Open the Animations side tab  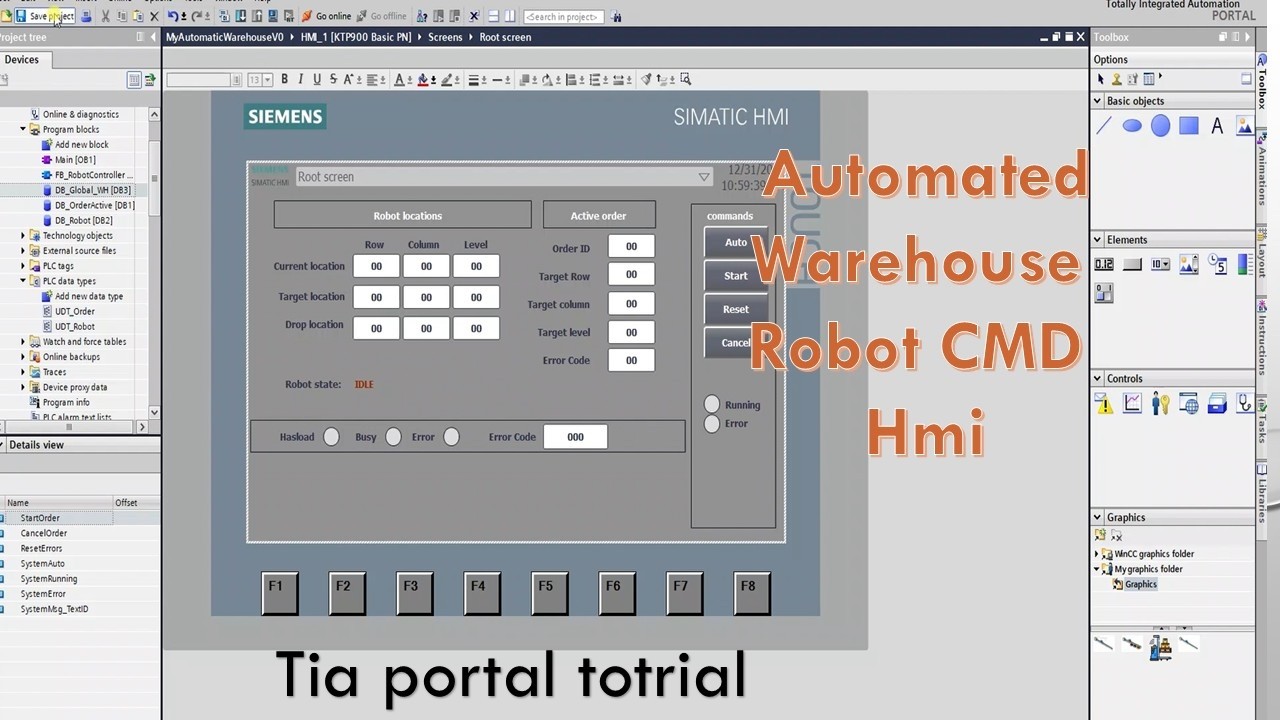(1262, 176)
